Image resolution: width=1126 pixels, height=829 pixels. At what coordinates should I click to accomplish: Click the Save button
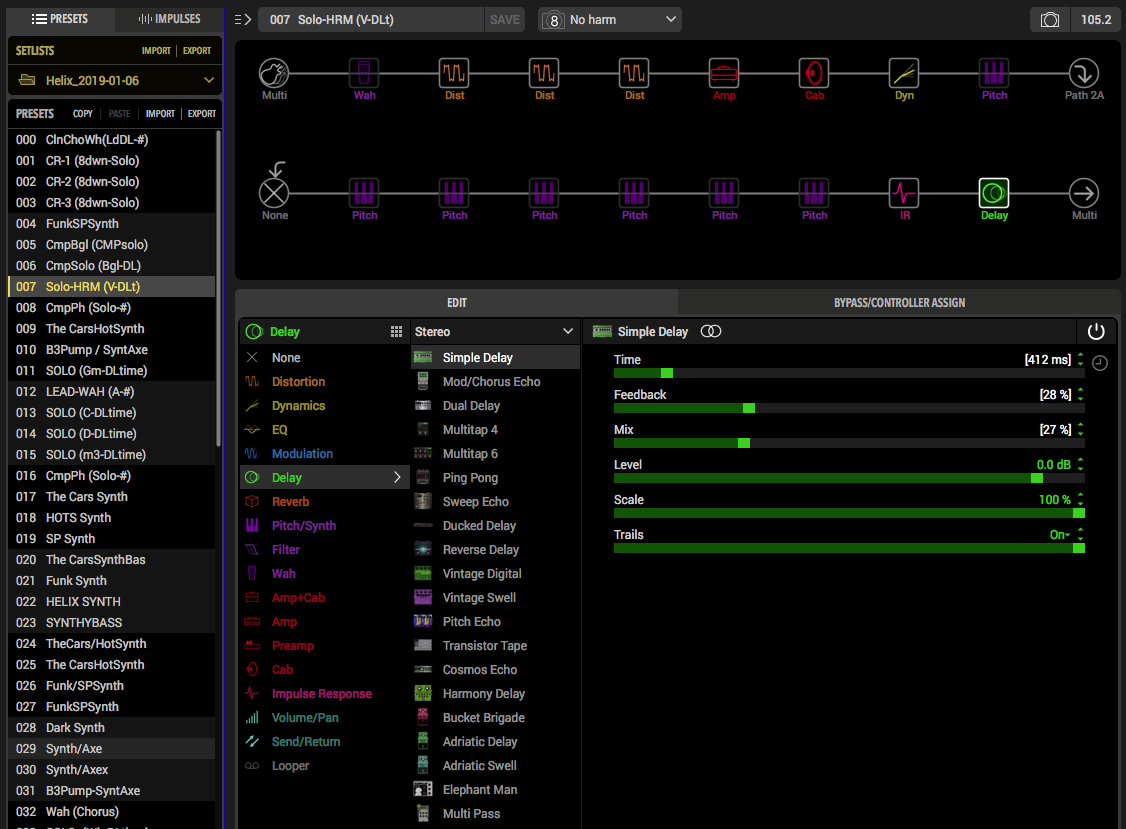click(x=504, y=19)
